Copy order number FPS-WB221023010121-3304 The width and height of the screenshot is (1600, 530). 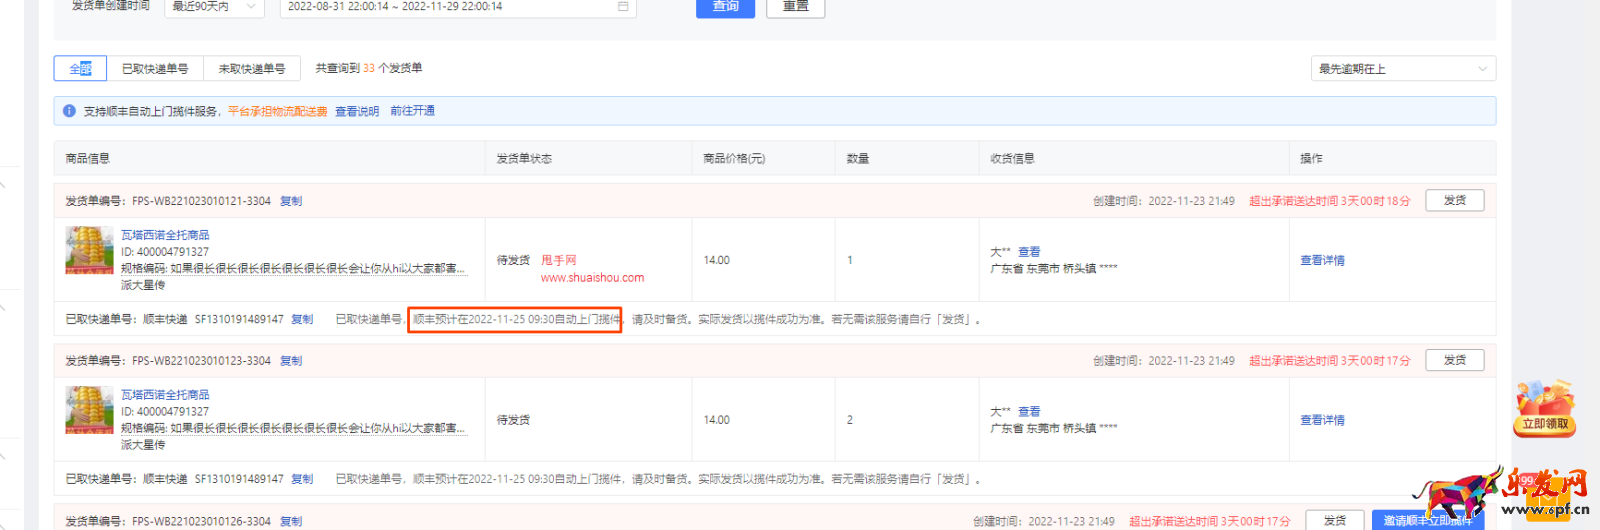click(x=291, y=201)
